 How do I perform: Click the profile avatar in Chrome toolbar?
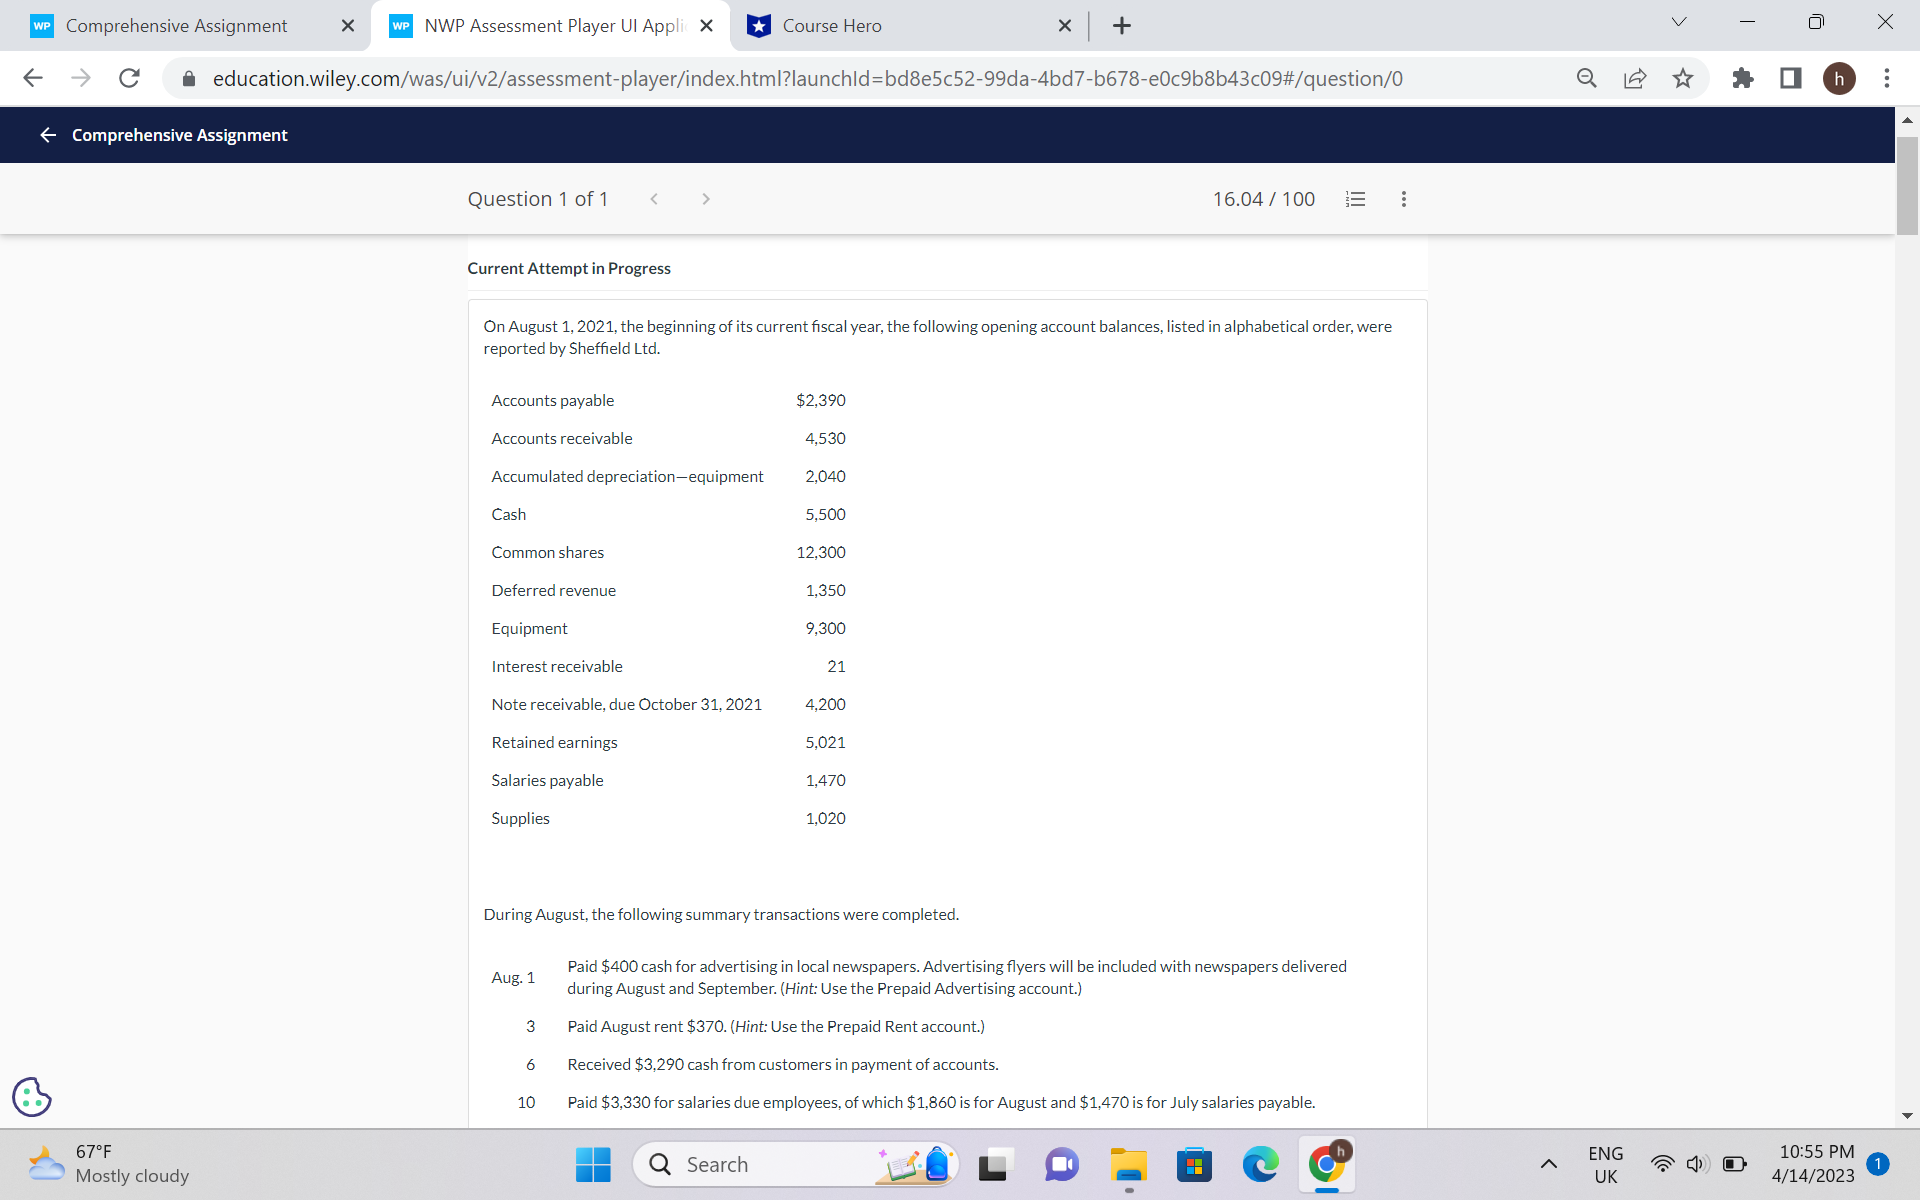point(1840,78)
